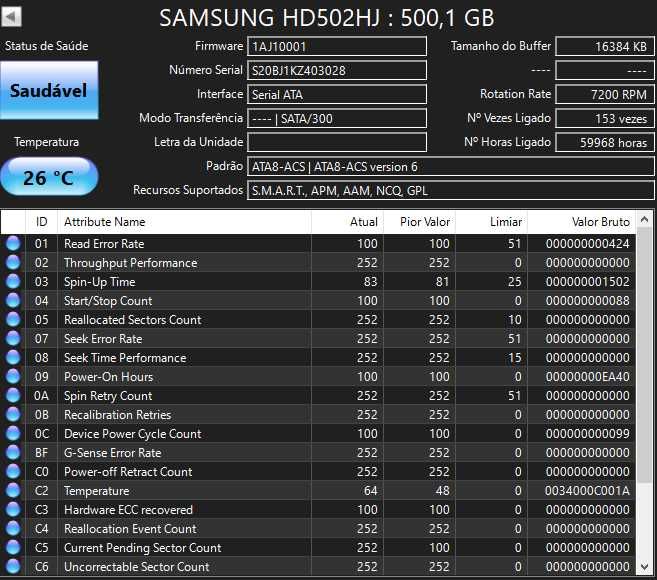Click the Modo Transferência field SATA/300
The height and width of the screenshot is (580, 657).
(x=337, y=118)
